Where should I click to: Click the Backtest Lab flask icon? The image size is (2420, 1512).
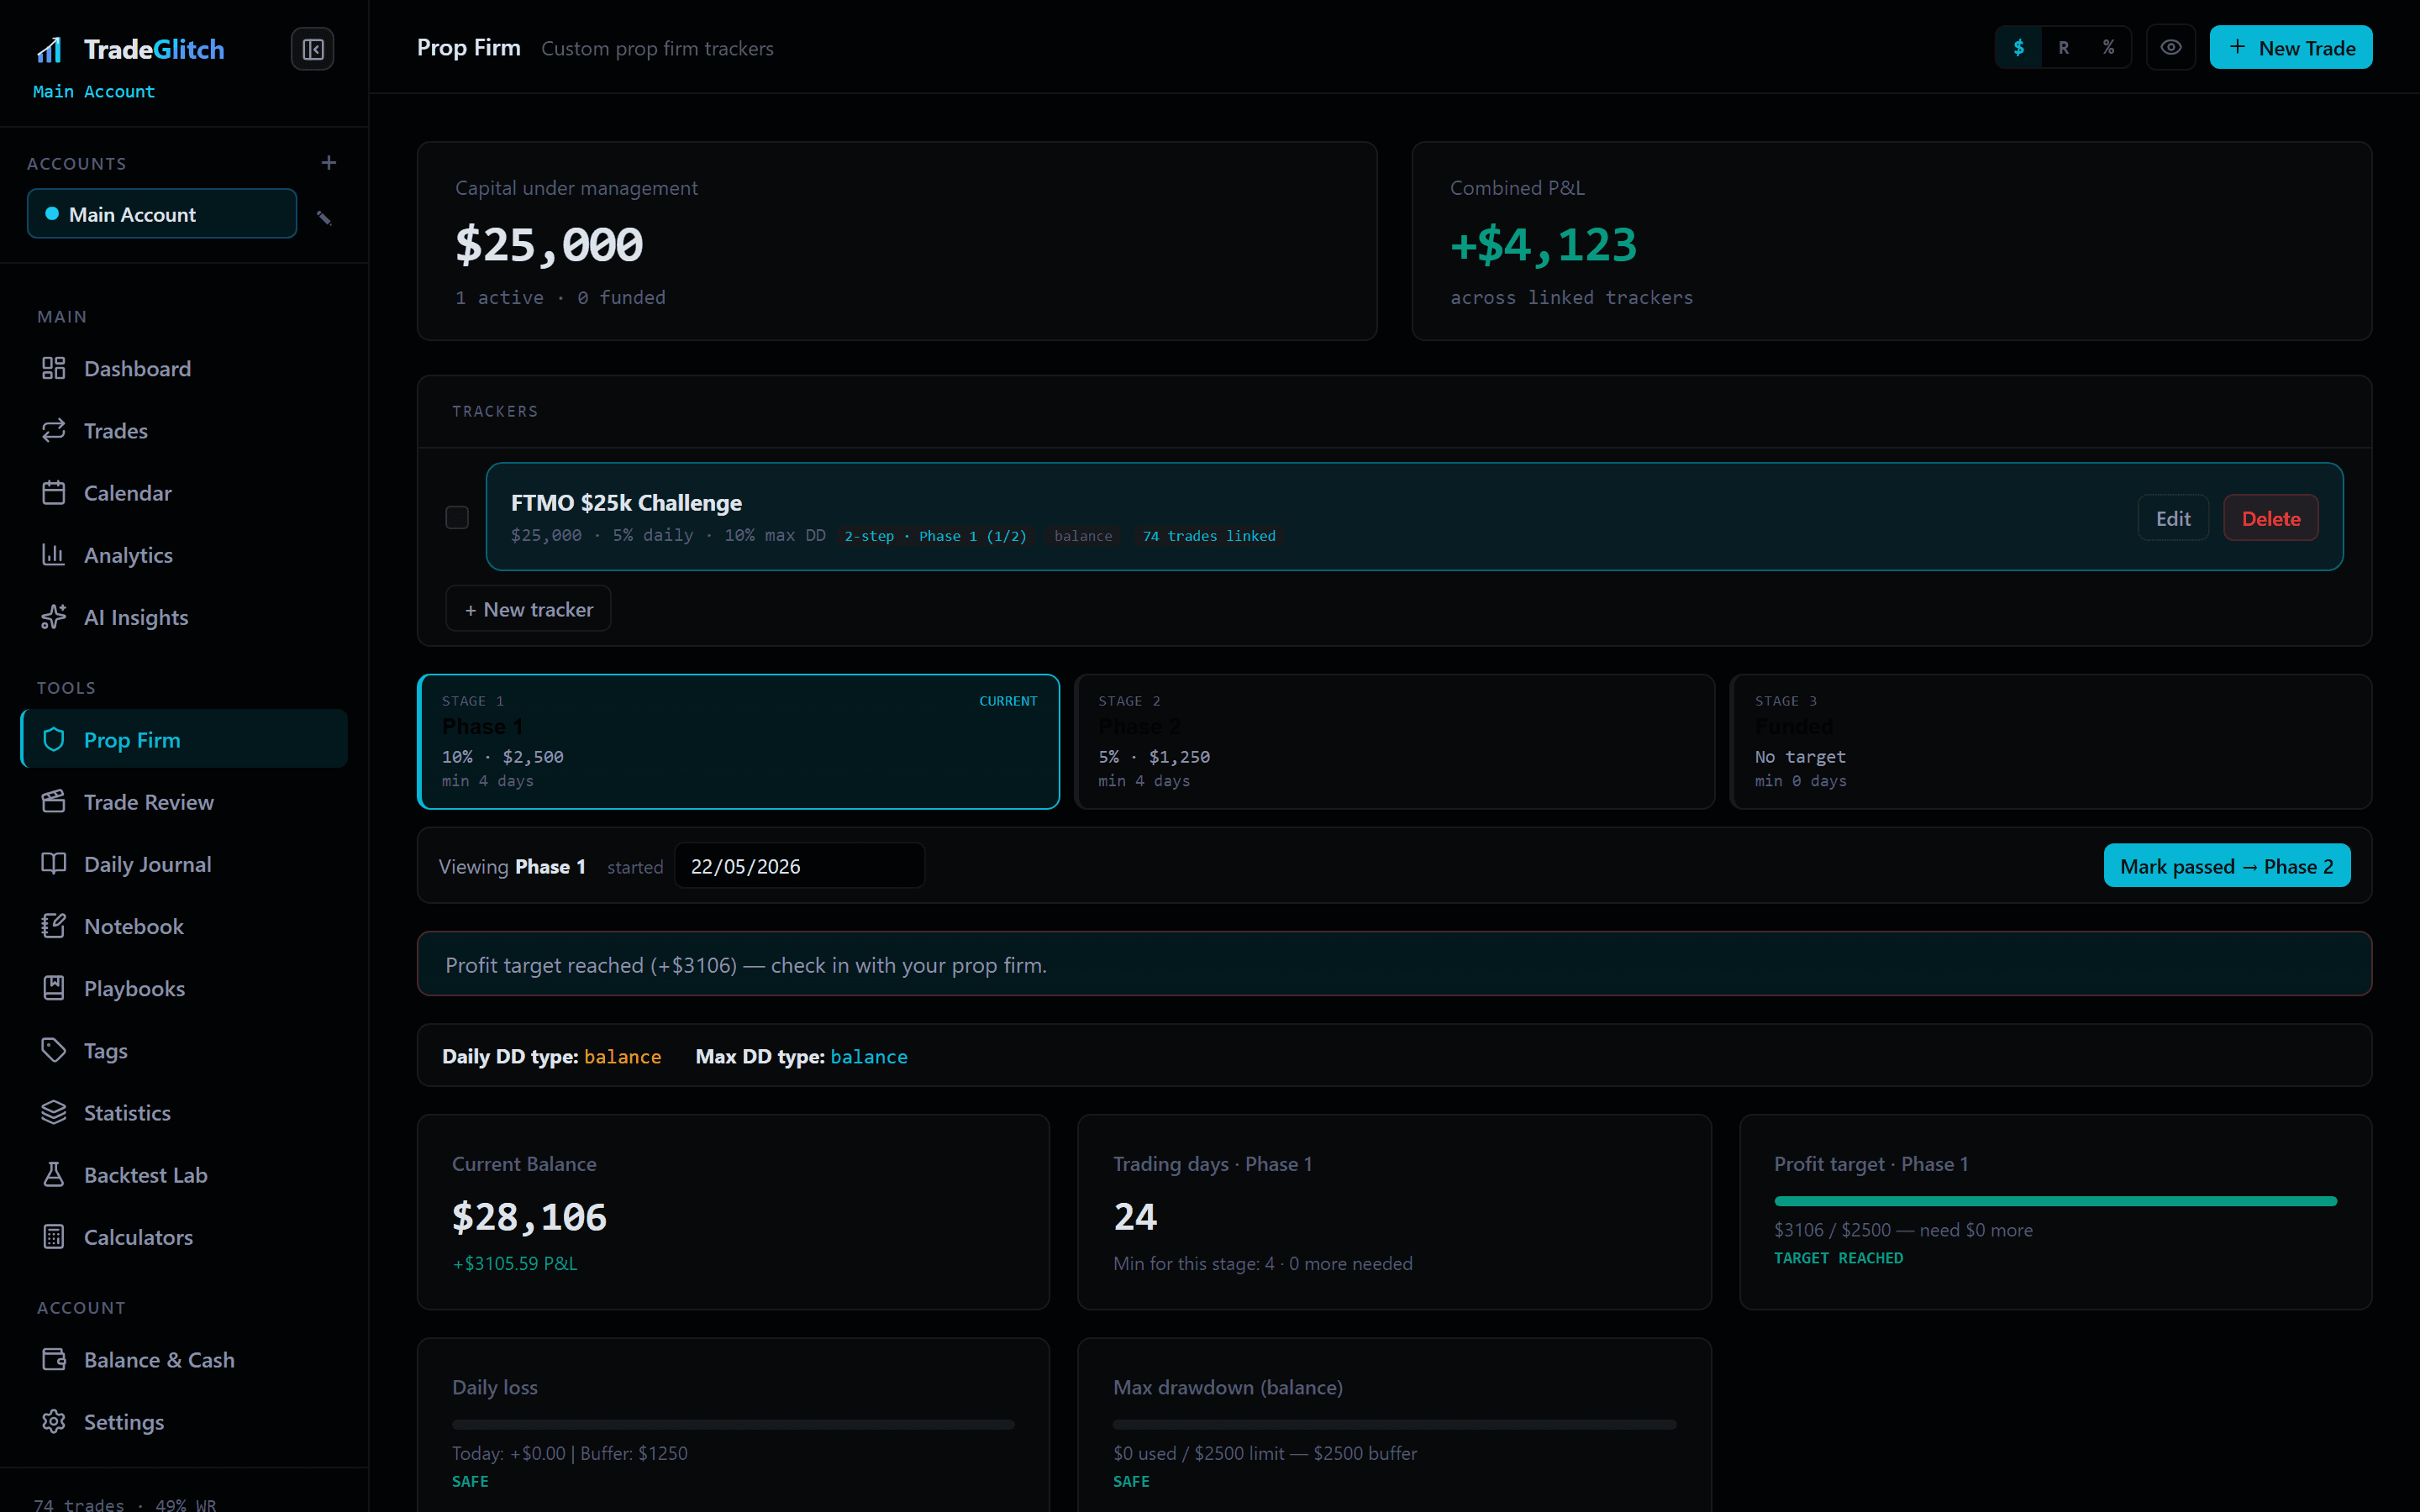coord(54,1174)
